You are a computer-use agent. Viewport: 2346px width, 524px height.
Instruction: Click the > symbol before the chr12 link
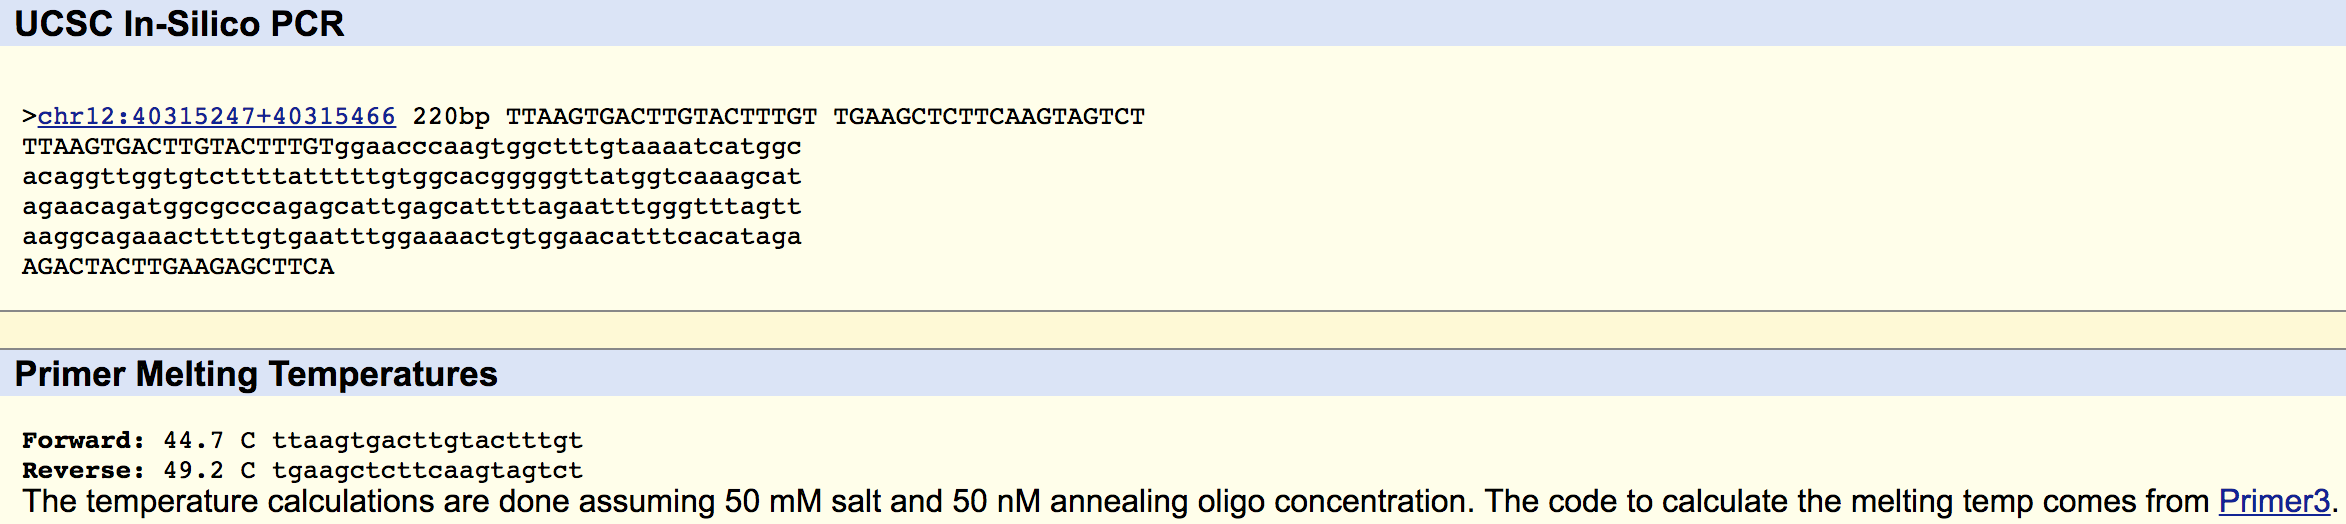point(29,117)
